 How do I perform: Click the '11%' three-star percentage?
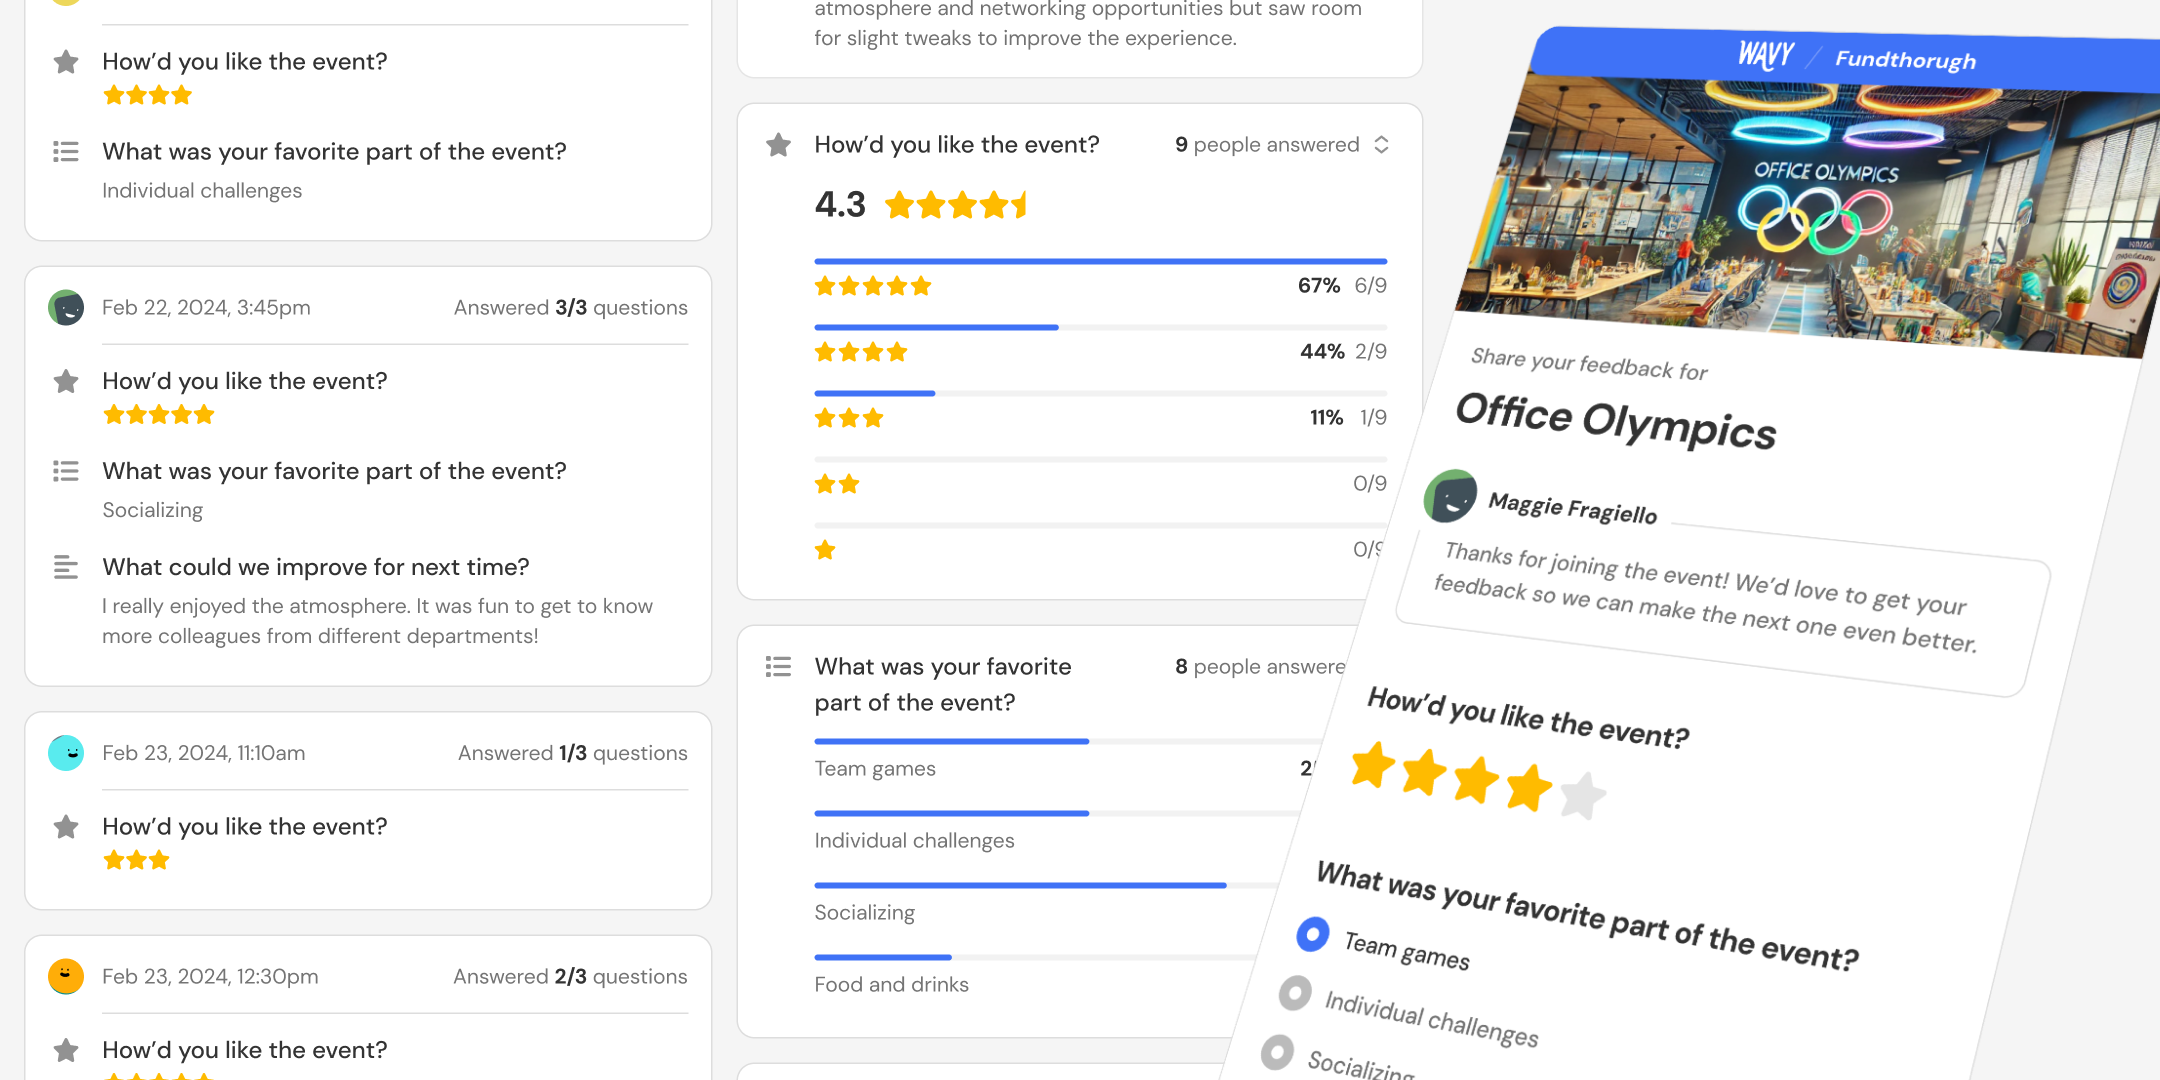(1326, 418)
